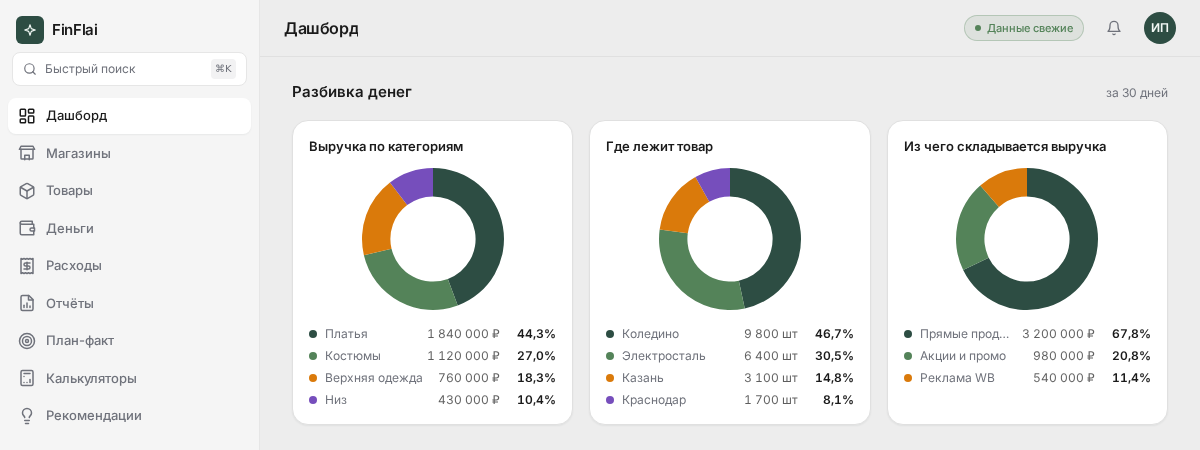Click the 3 200 000 ₽ value
Image resolution: width=1200 pixels, height=450 pixels.
1058,334
